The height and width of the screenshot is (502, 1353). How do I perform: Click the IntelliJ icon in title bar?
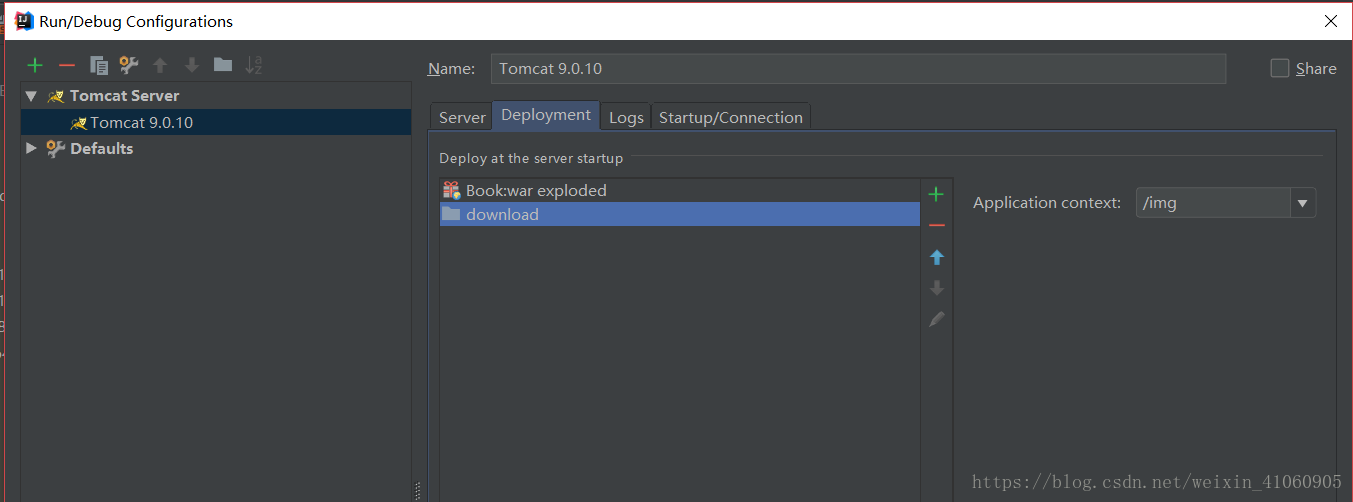point(25,21)
